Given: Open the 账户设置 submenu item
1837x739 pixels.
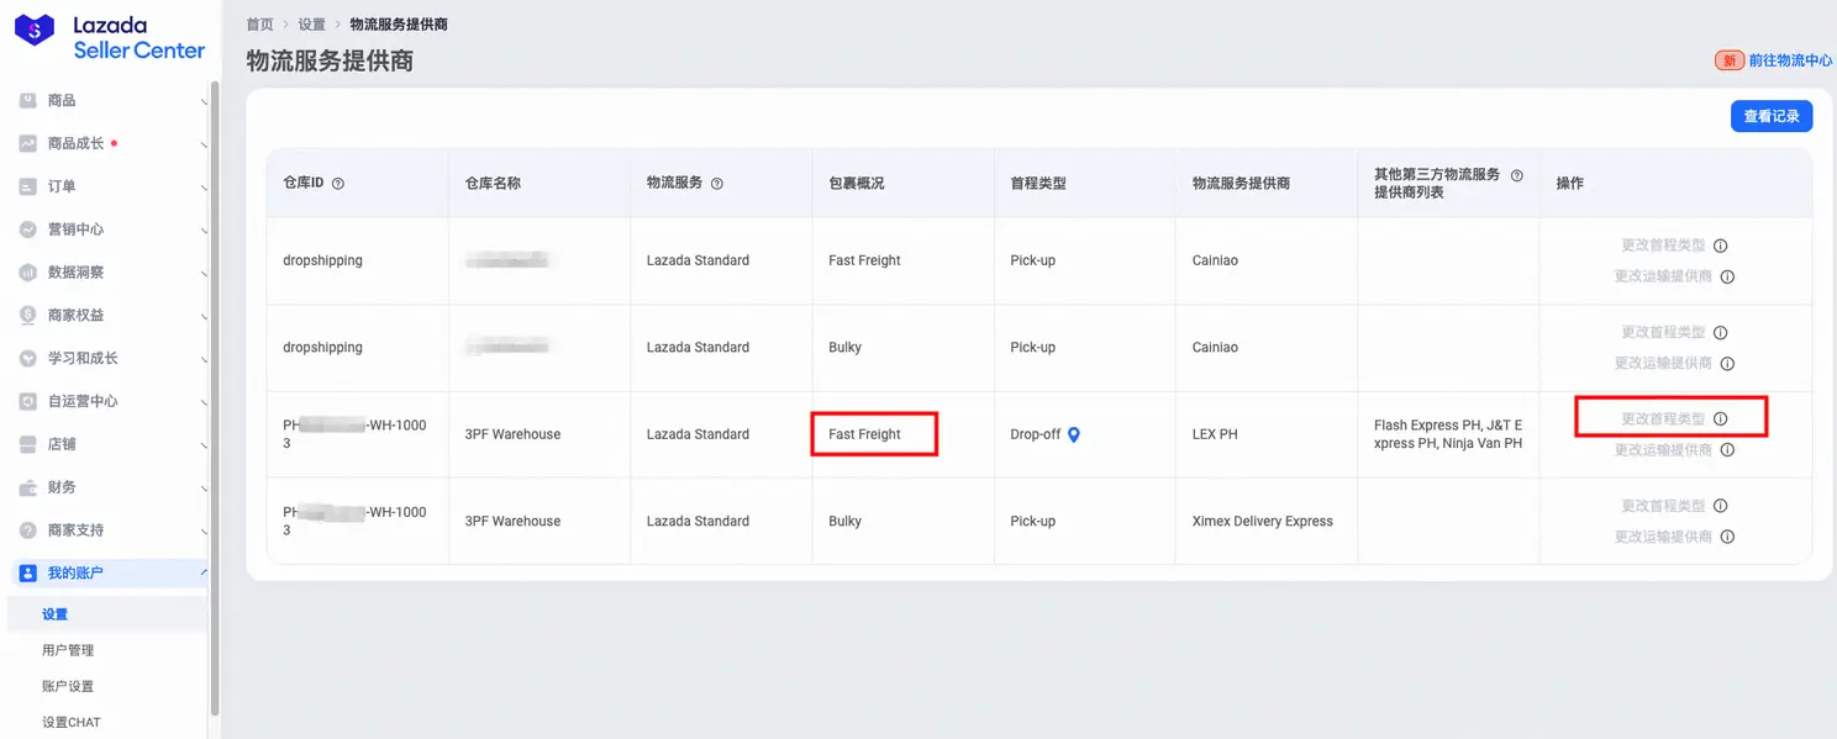Looking at the screenshot, I should click(x=68, y=687).
